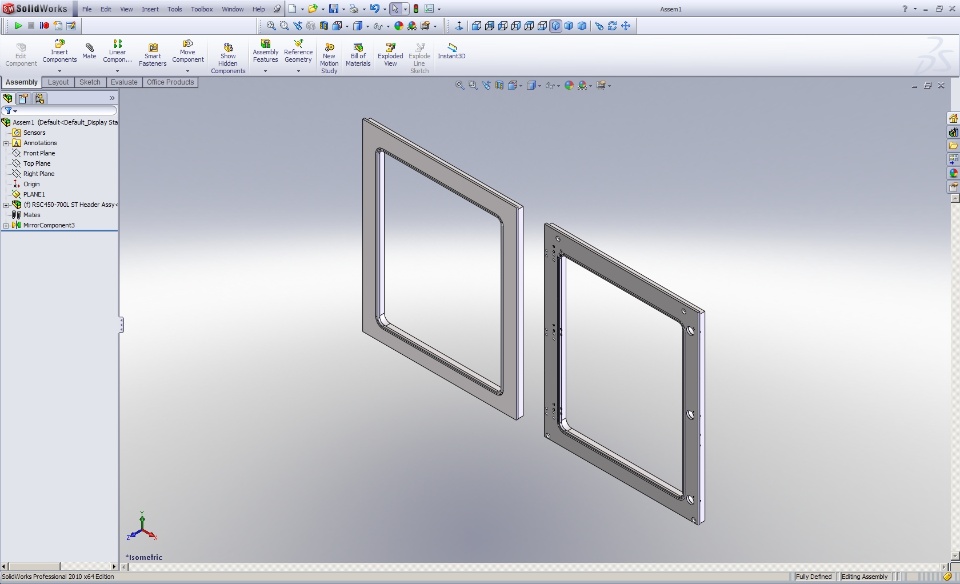This screenshot has height=584, width=960.
Task: Click the Pan view arrows icon
Action: 626,26
